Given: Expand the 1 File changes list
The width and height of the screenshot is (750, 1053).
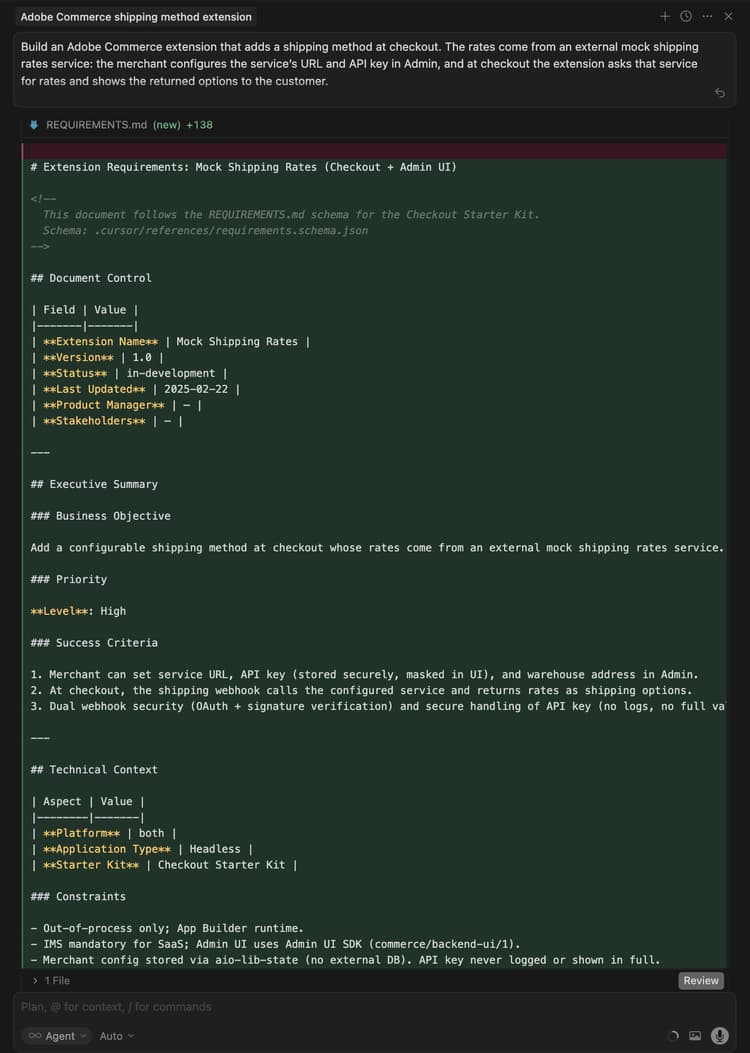Looking at the screenshot, I should pyautogui.click(x=52, y=980).
